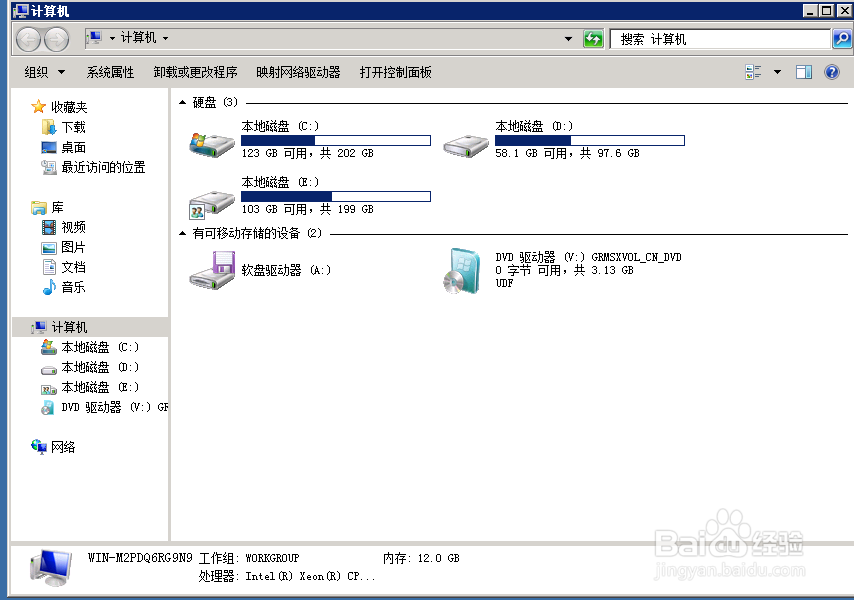Open dropdown arrow after 计算机 in address bar
Image resolution: width=854 pixels, height=600 pixels.
(x=166, y=38)
